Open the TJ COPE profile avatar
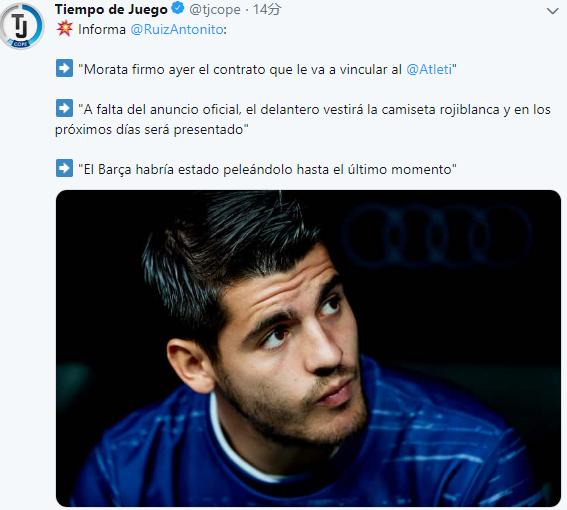This screenshot has height=510, width=567. (x=22, y=26)
